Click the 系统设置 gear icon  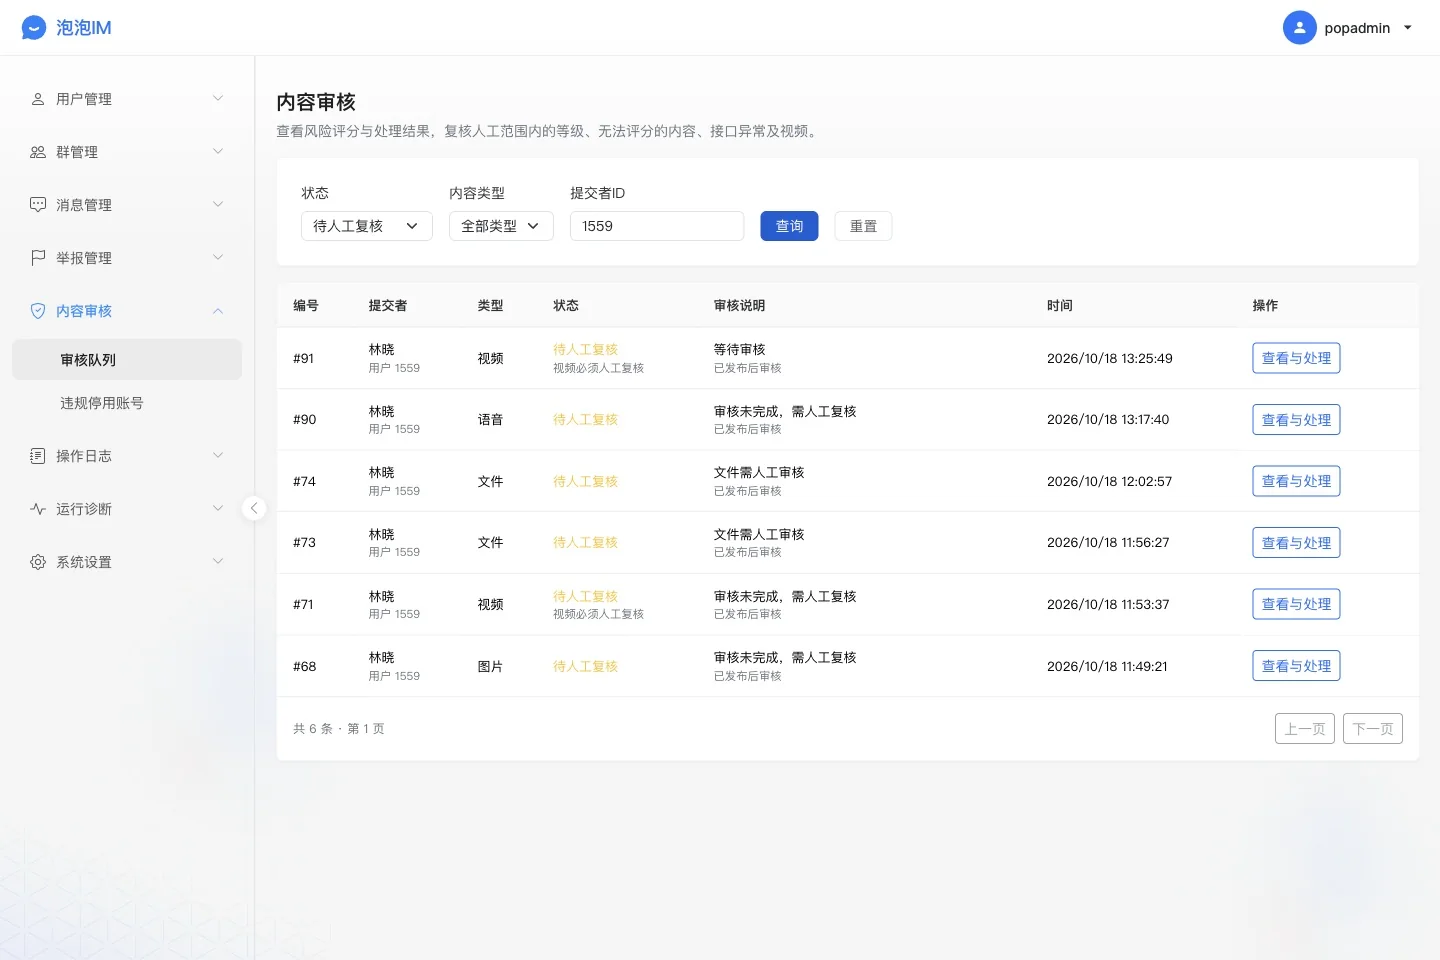point(38,562)
